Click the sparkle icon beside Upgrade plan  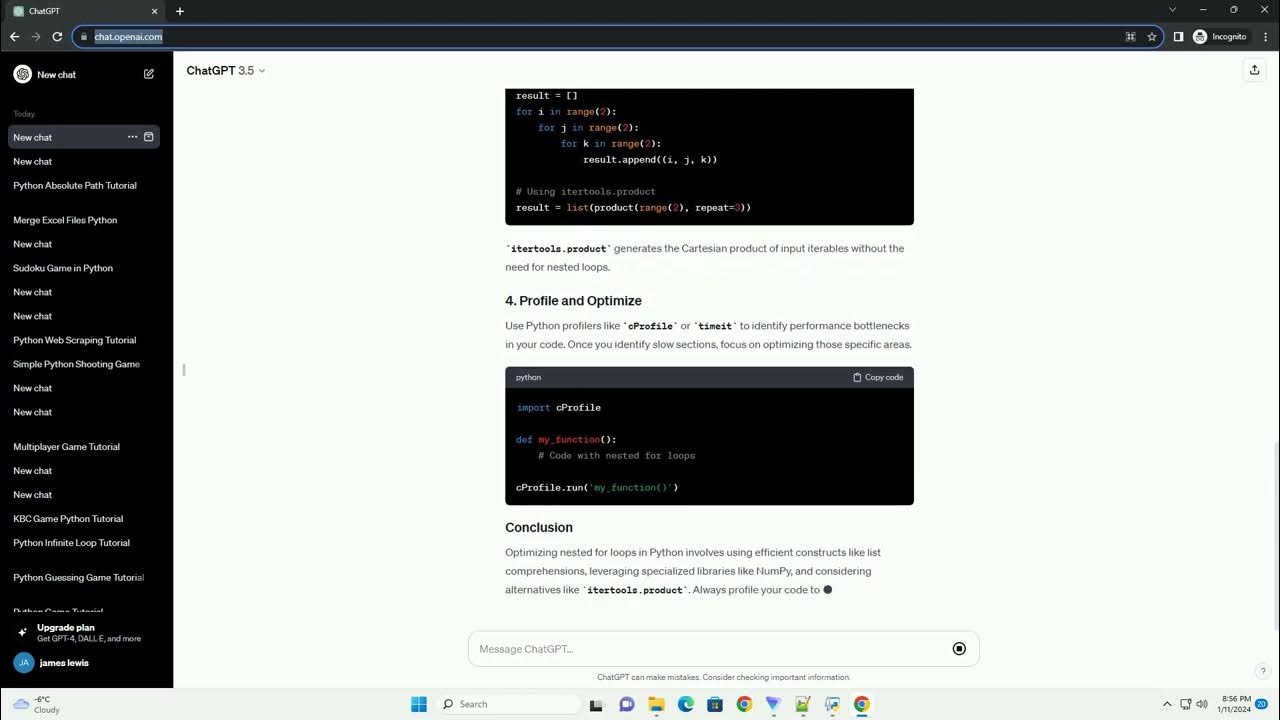click(23, 632)
